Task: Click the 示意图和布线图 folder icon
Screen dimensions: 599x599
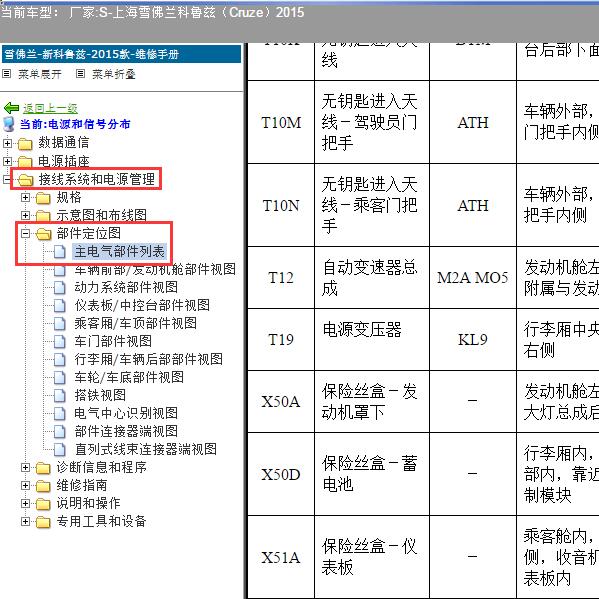Action: (x=43, y=216)
